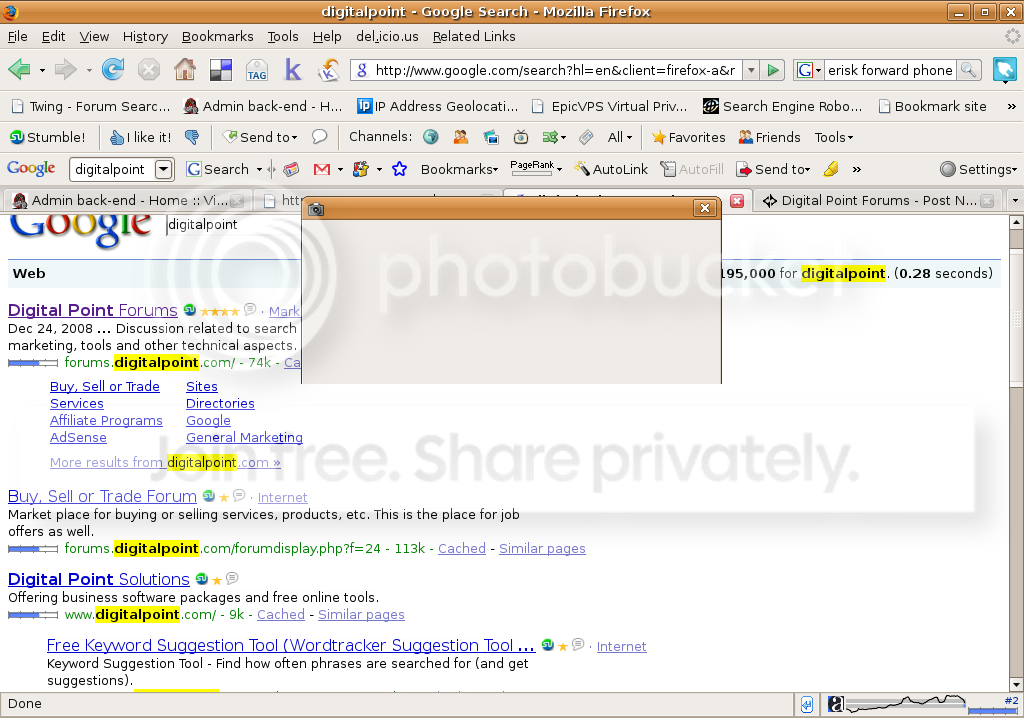Select the TV video channel icon
Image resolution: width=1024 pixels, height=718 pixels.
tap(520, 137)
